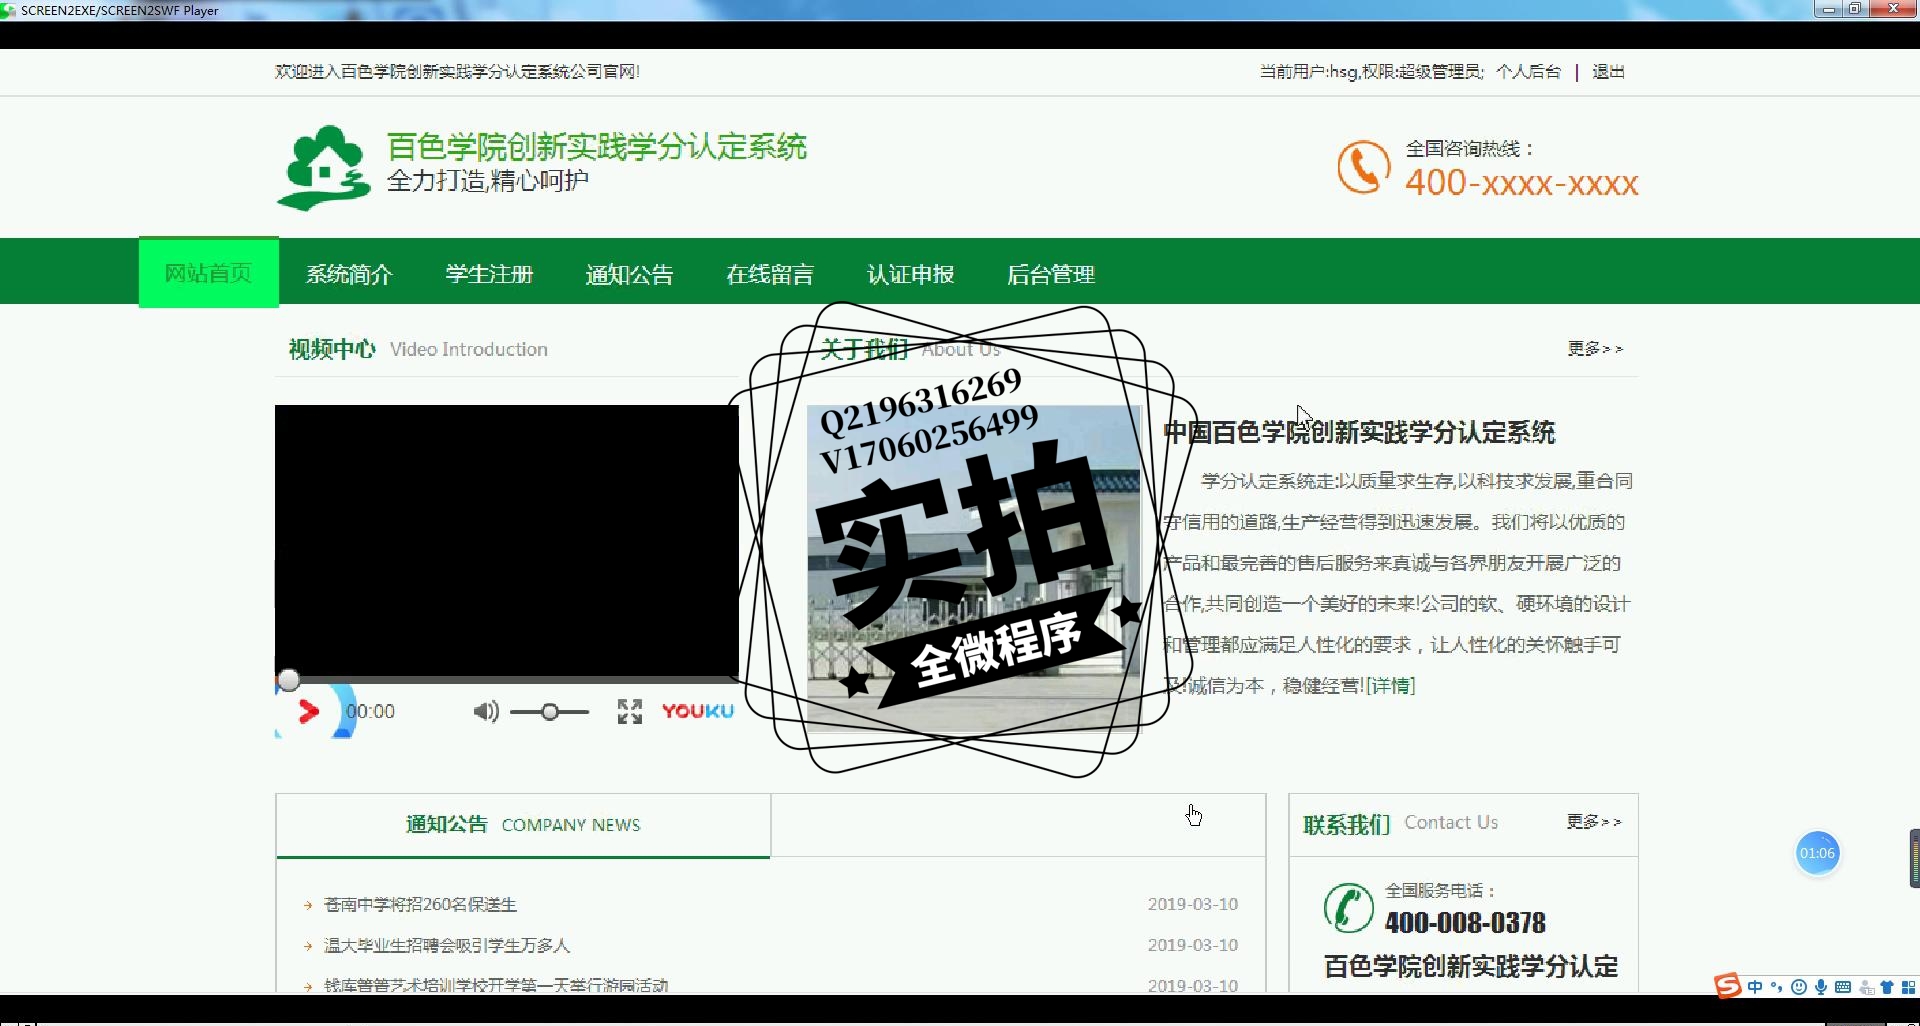
Task: Click the 00:00 video time display
Action: (x=371, y=712)
